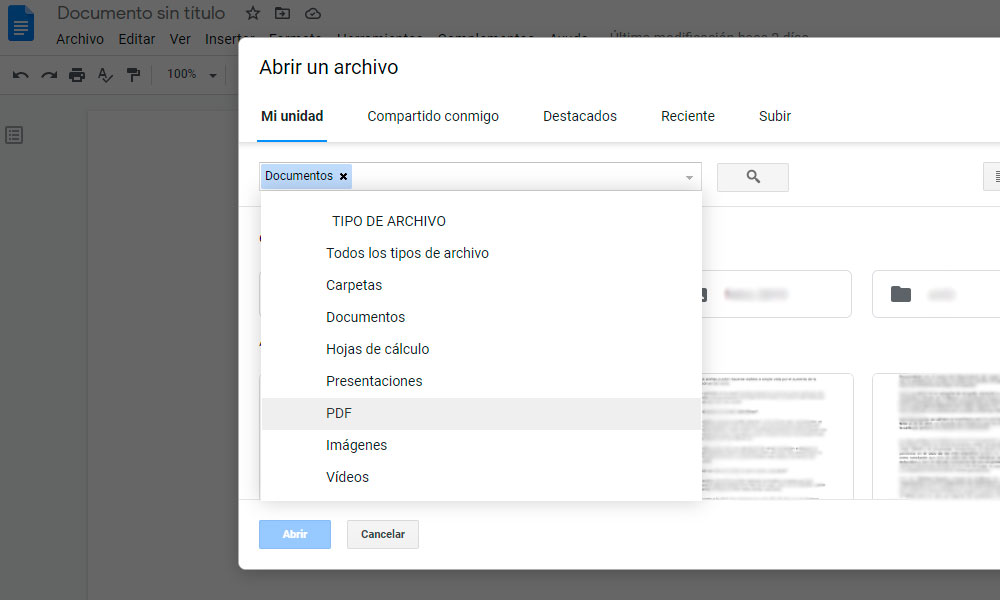Cancel the open file dialog
Image resolution: width=1000 pixels, height=600 pixels.
[x=382, y=534]
